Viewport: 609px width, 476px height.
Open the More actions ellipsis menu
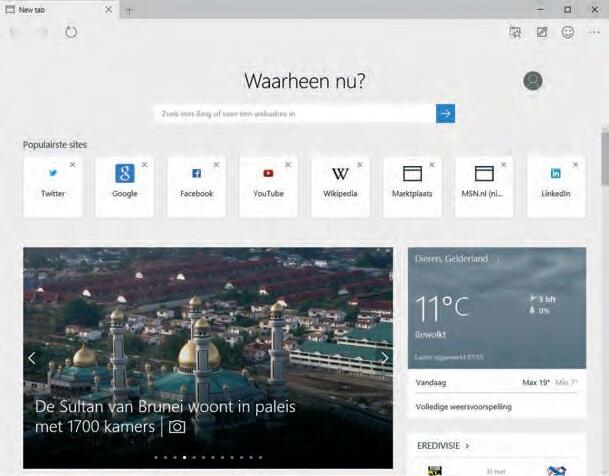click(594, 32)
